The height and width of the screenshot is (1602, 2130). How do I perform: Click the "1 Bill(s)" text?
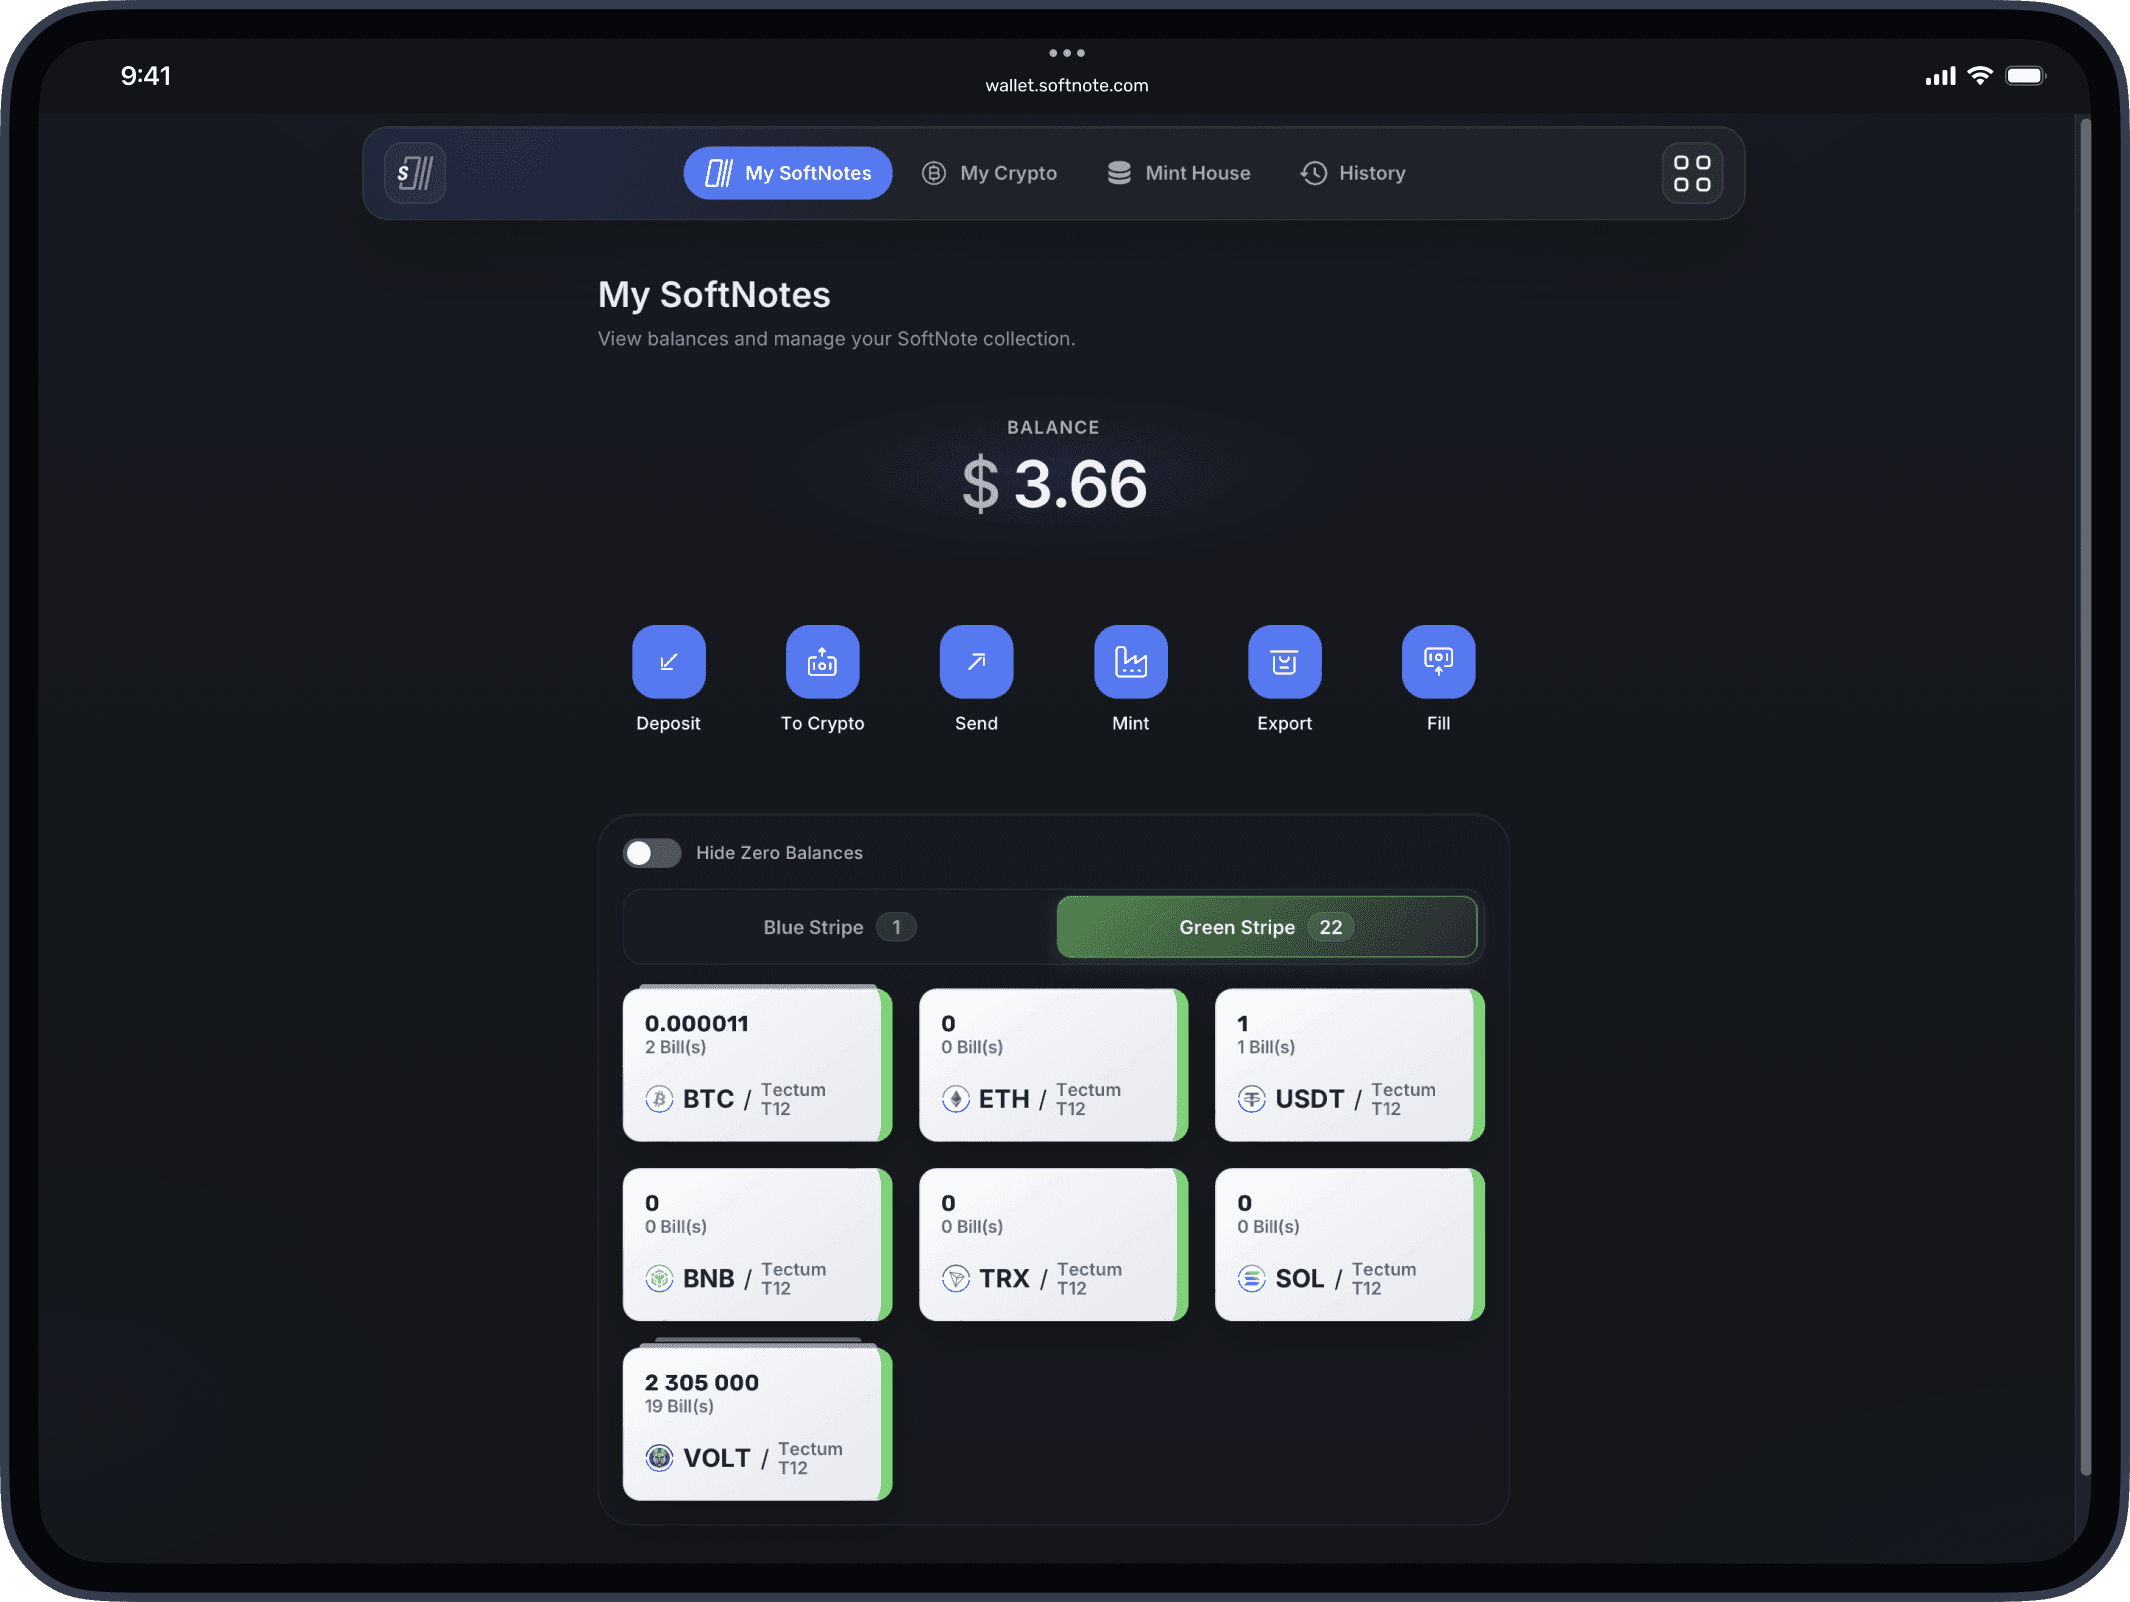(1266, 1047)
